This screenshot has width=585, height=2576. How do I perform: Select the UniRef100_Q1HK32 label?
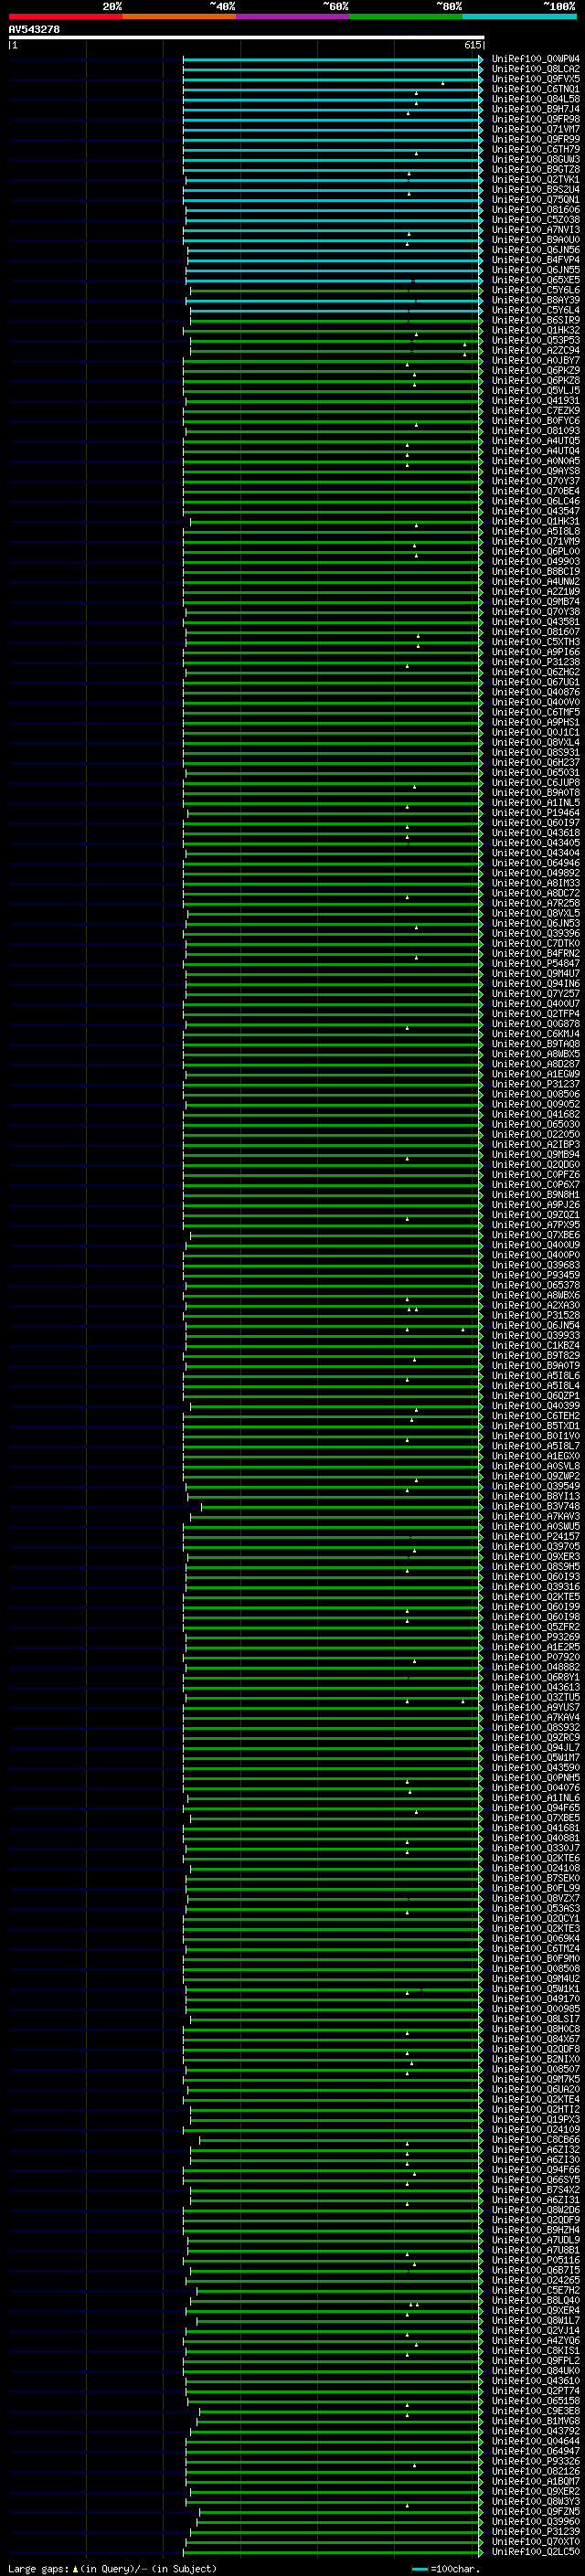click(536, 330)
